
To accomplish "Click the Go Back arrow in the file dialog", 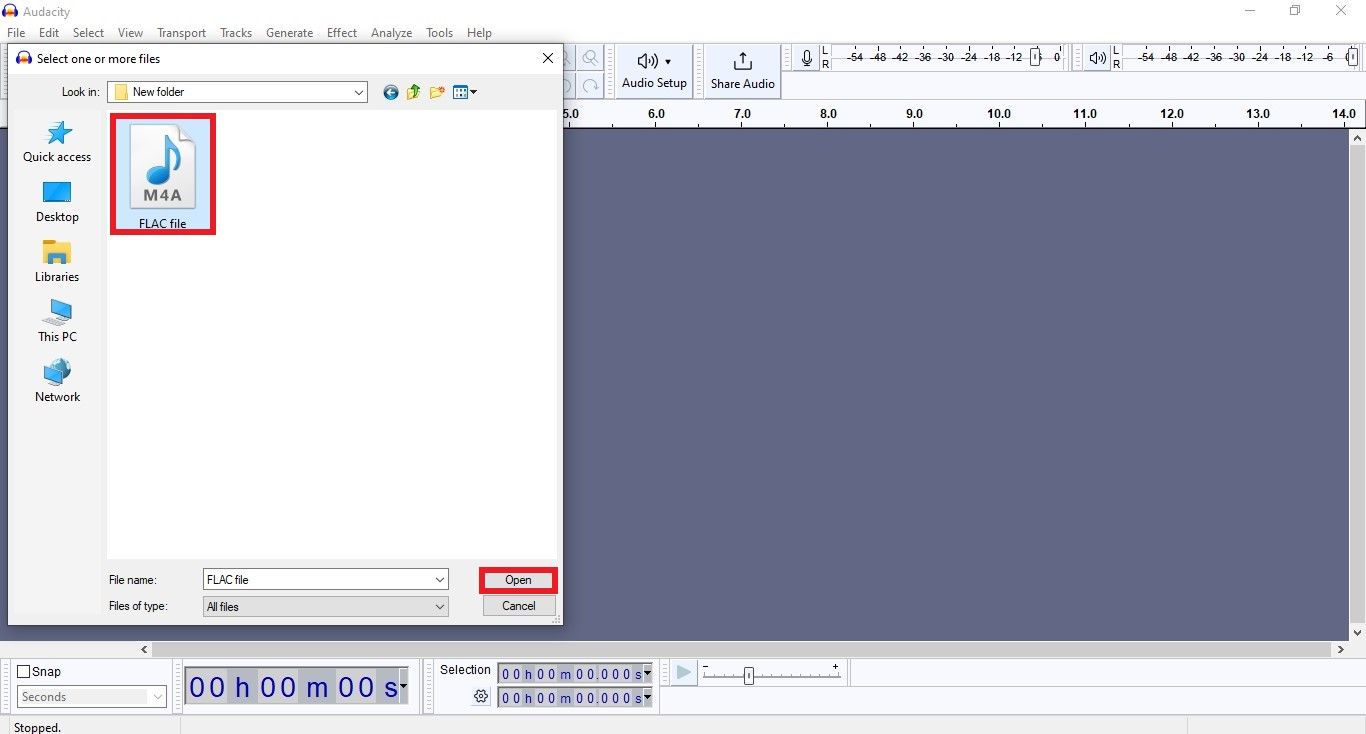I will 390,92.
